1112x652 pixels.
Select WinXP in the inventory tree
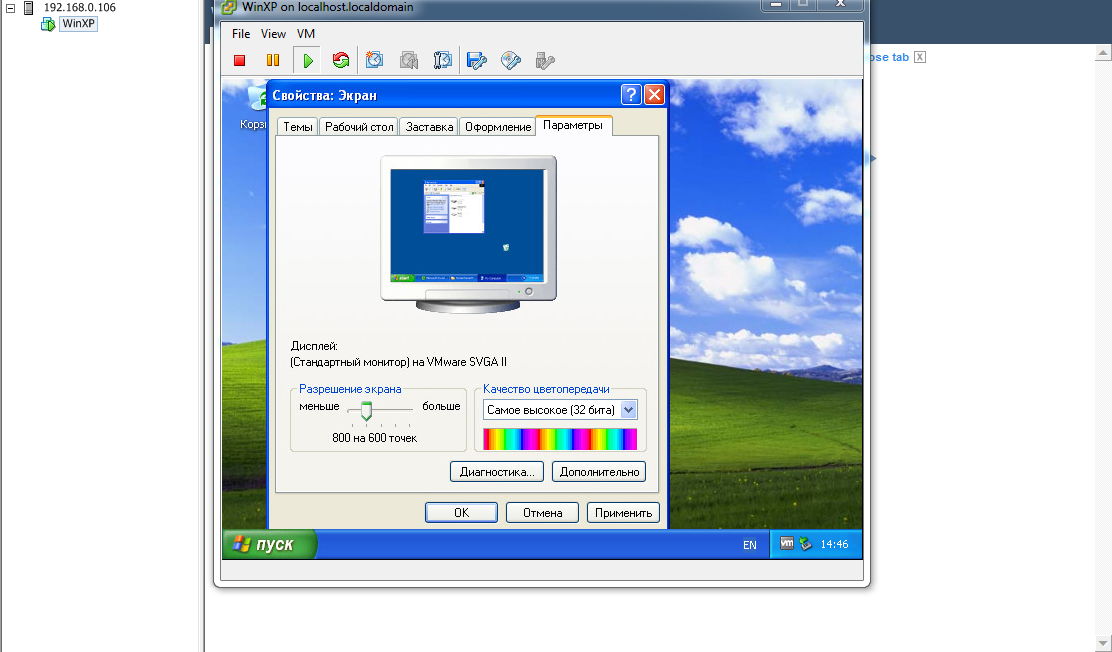78,23
